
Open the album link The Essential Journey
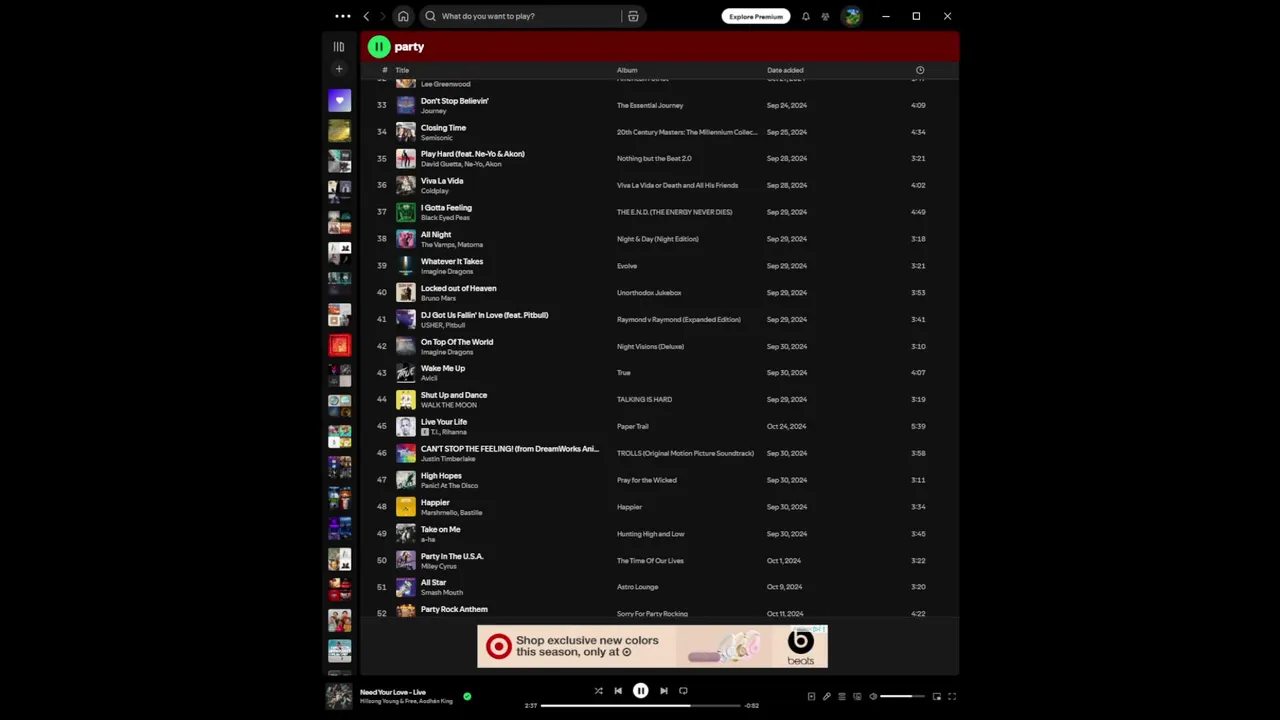point(650,105)
